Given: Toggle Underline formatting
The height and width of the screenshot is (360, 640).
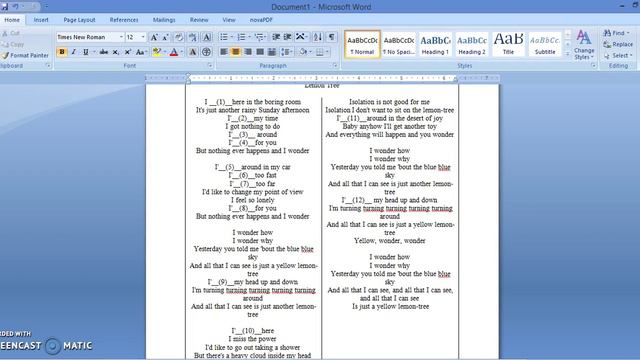Looking at the screenshot, I should [85, 52].
